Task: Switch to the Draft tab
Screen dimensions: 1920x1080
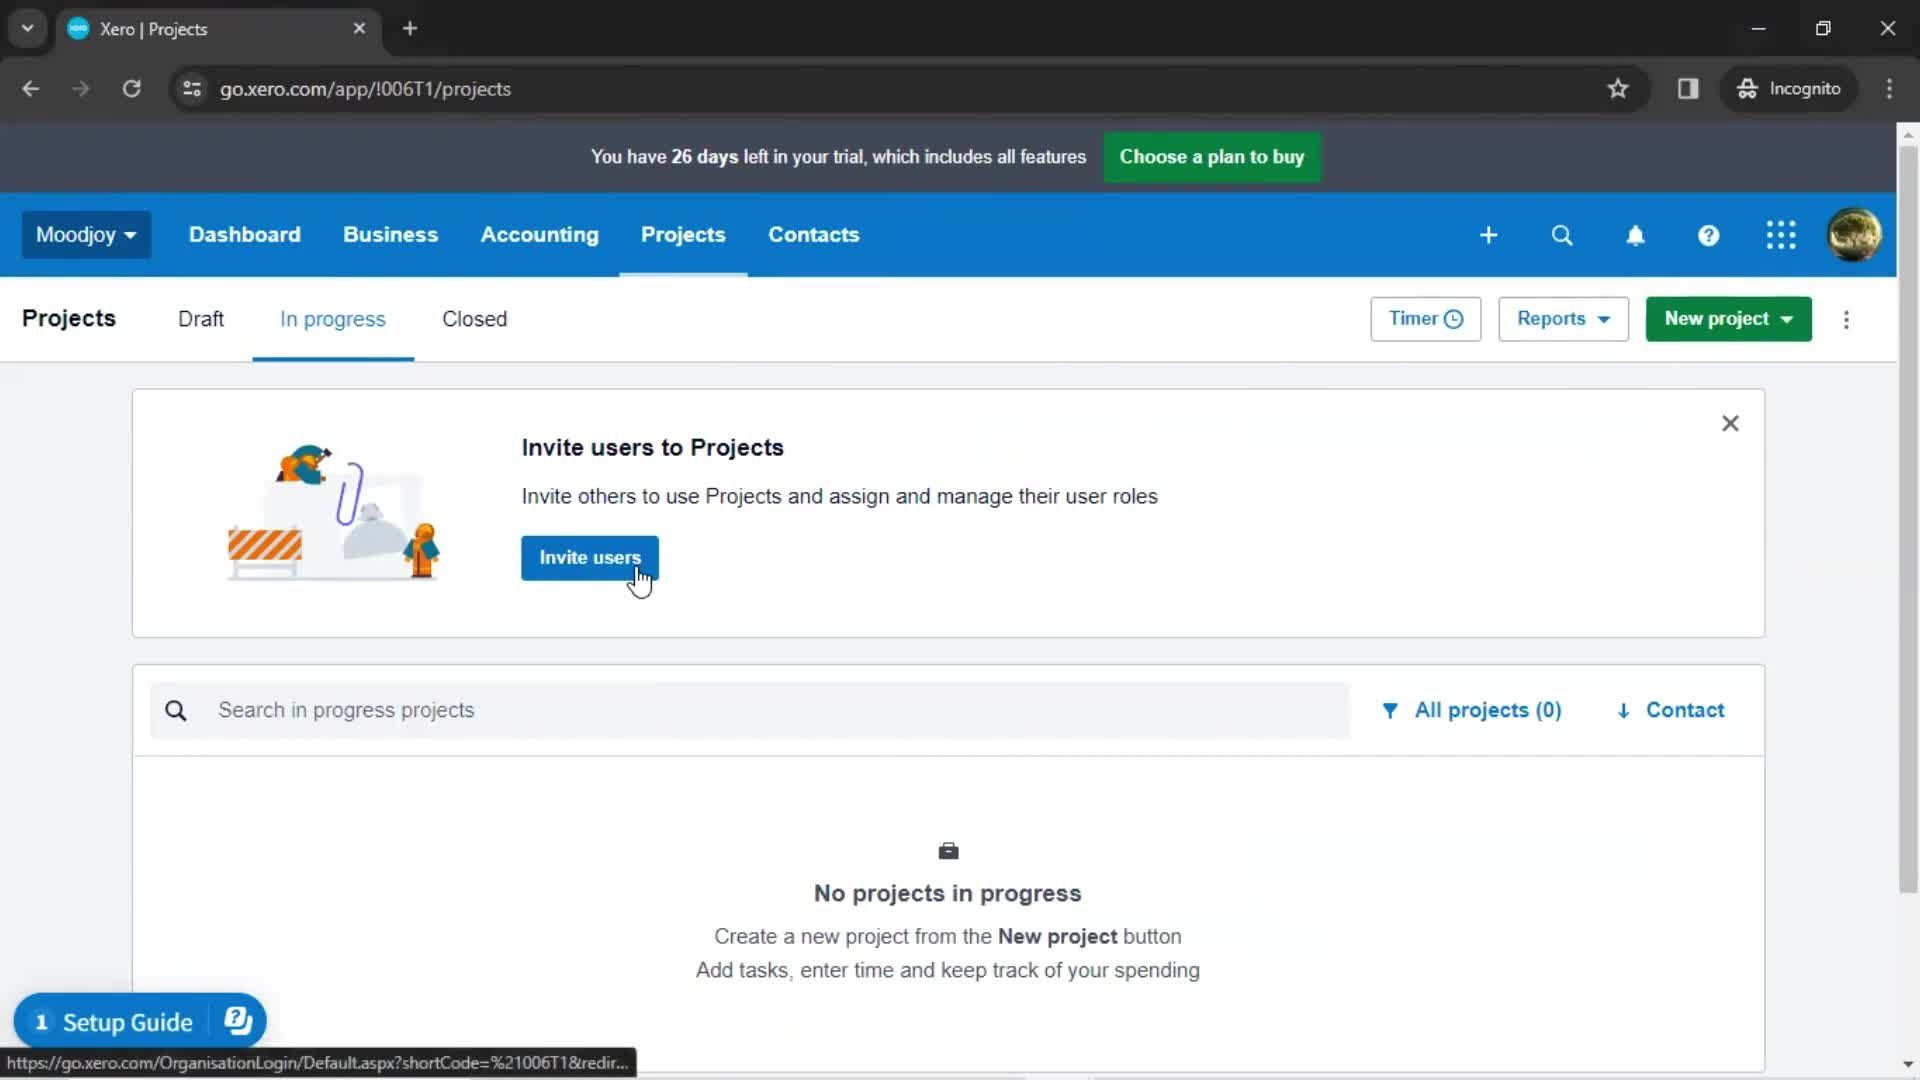Action: click(x=200, y=319)
